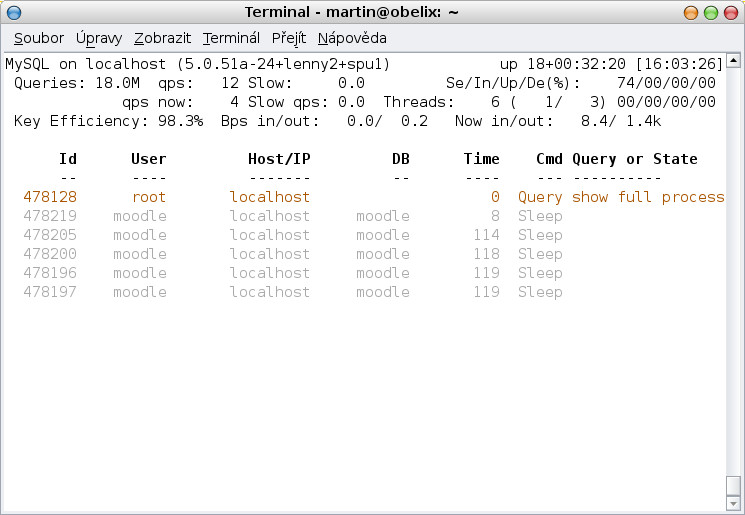745x515 pixels.
Task: Click the 'Key Efficiency: 98.3%' value
Action: (109, 121)
